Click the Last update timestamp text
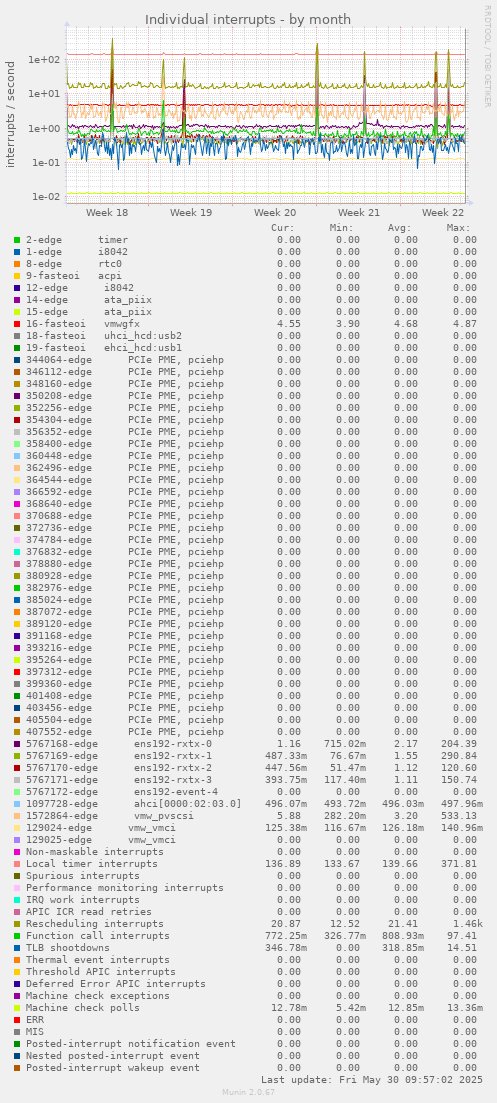Image resolution: width=497 pixels, height=1103 pixels. [x=372, y=1079]
